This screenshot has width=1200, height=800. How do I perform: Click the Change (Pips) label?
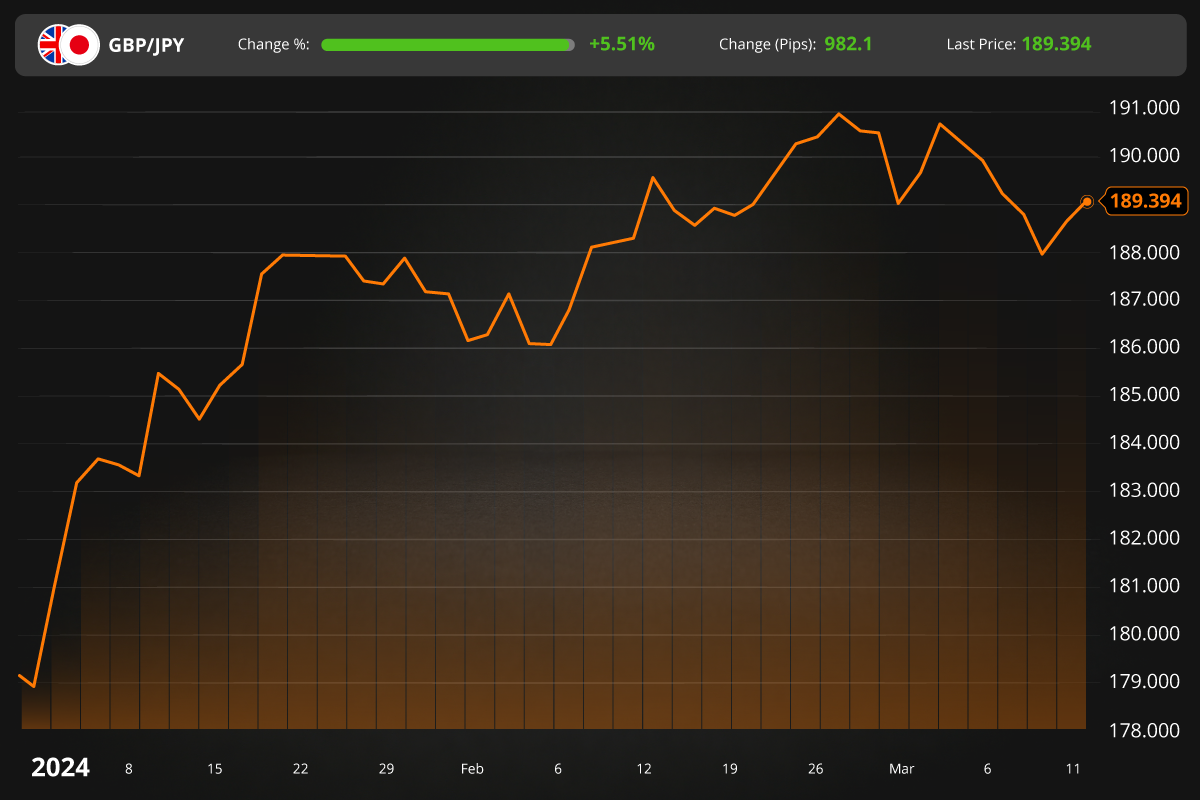click(x=766, y=44)
